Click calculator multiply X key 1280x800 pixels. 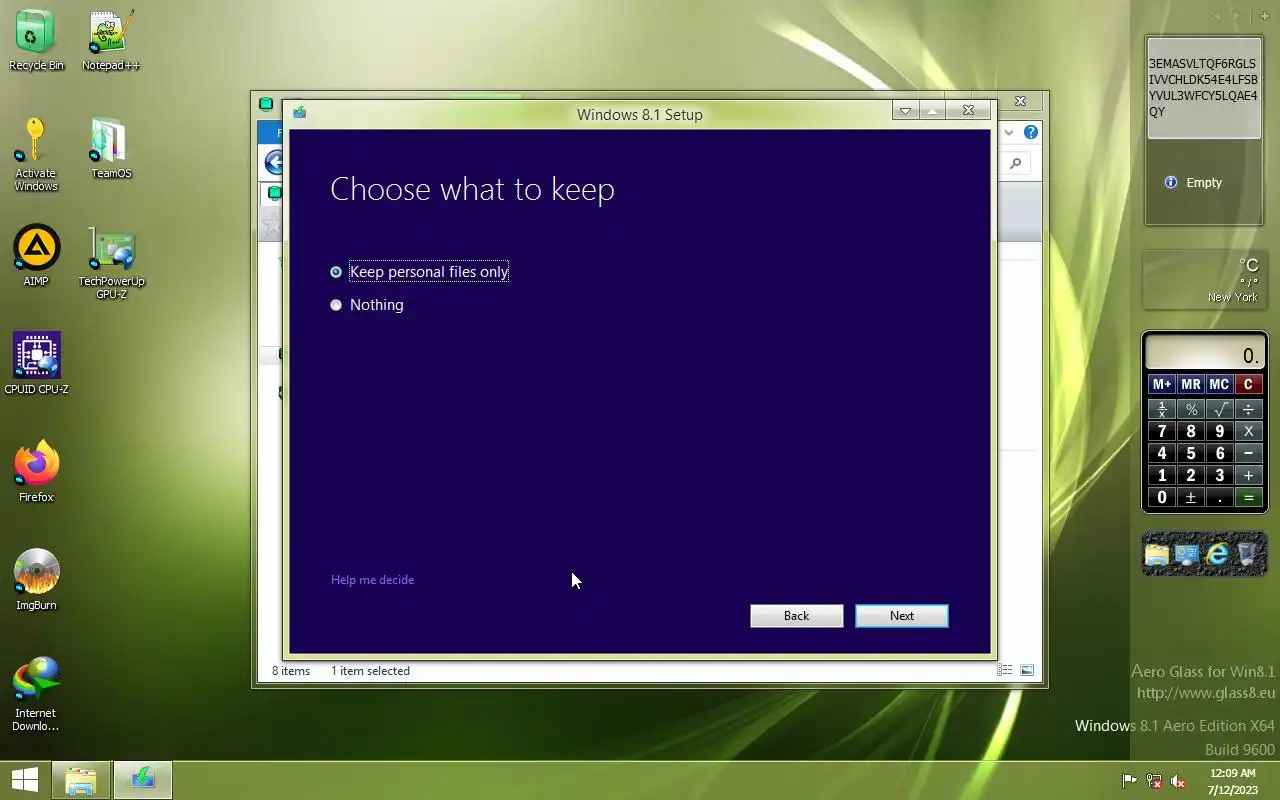pyautogui.click(x=1248, y=431)
